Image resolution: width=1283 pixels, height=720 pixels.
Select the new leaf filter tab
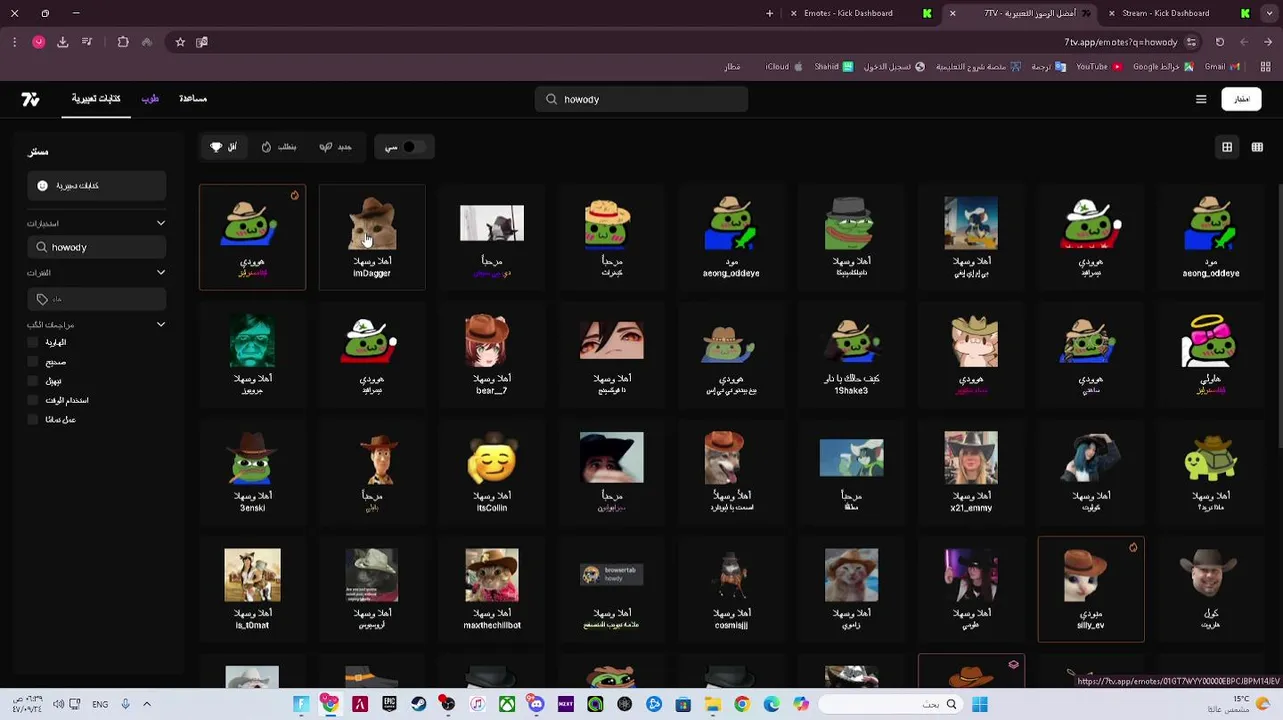click(x=336, y=147)
